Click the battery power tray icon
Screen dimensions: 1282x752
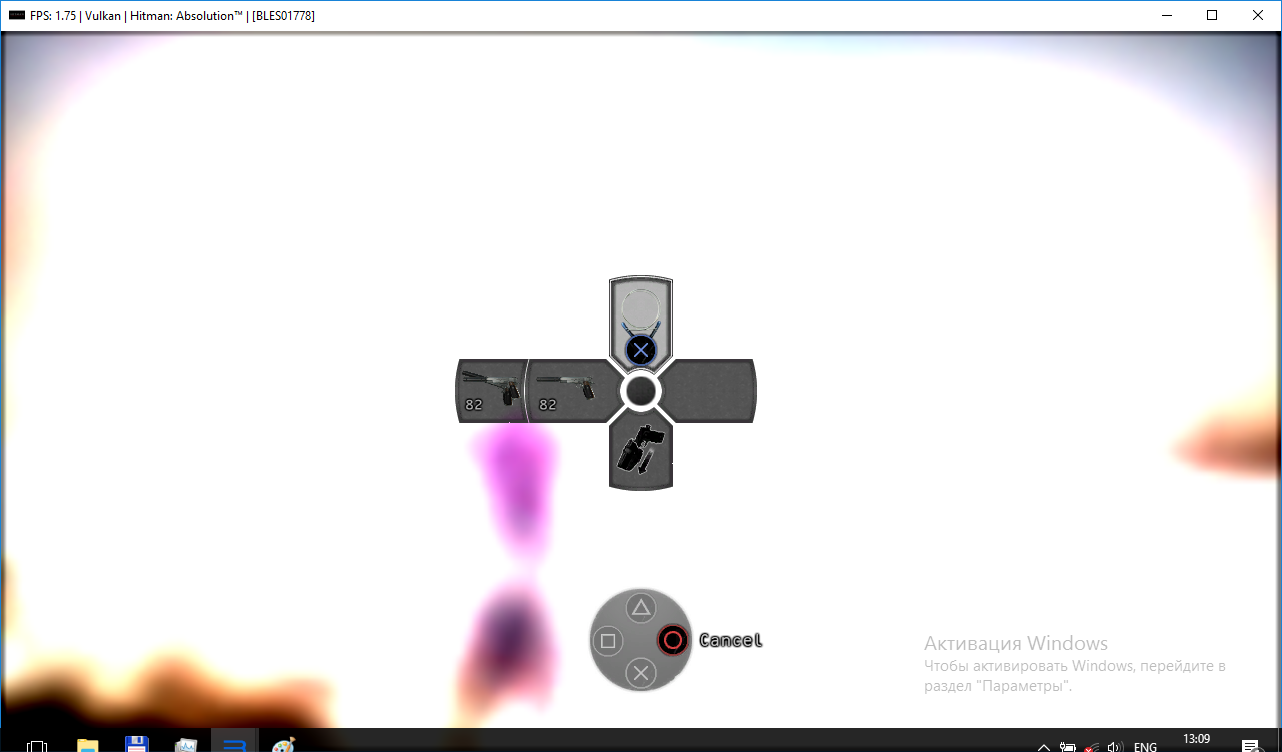pyautogui.click(x=1068, y=747)
